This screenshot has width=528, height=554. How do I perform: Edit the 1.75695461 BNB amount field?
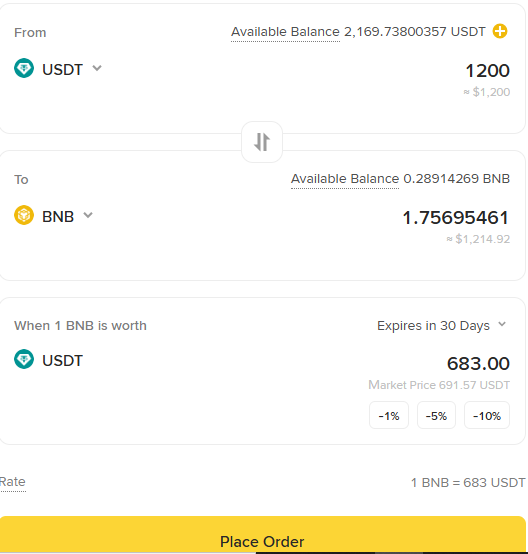click(456, 218)
